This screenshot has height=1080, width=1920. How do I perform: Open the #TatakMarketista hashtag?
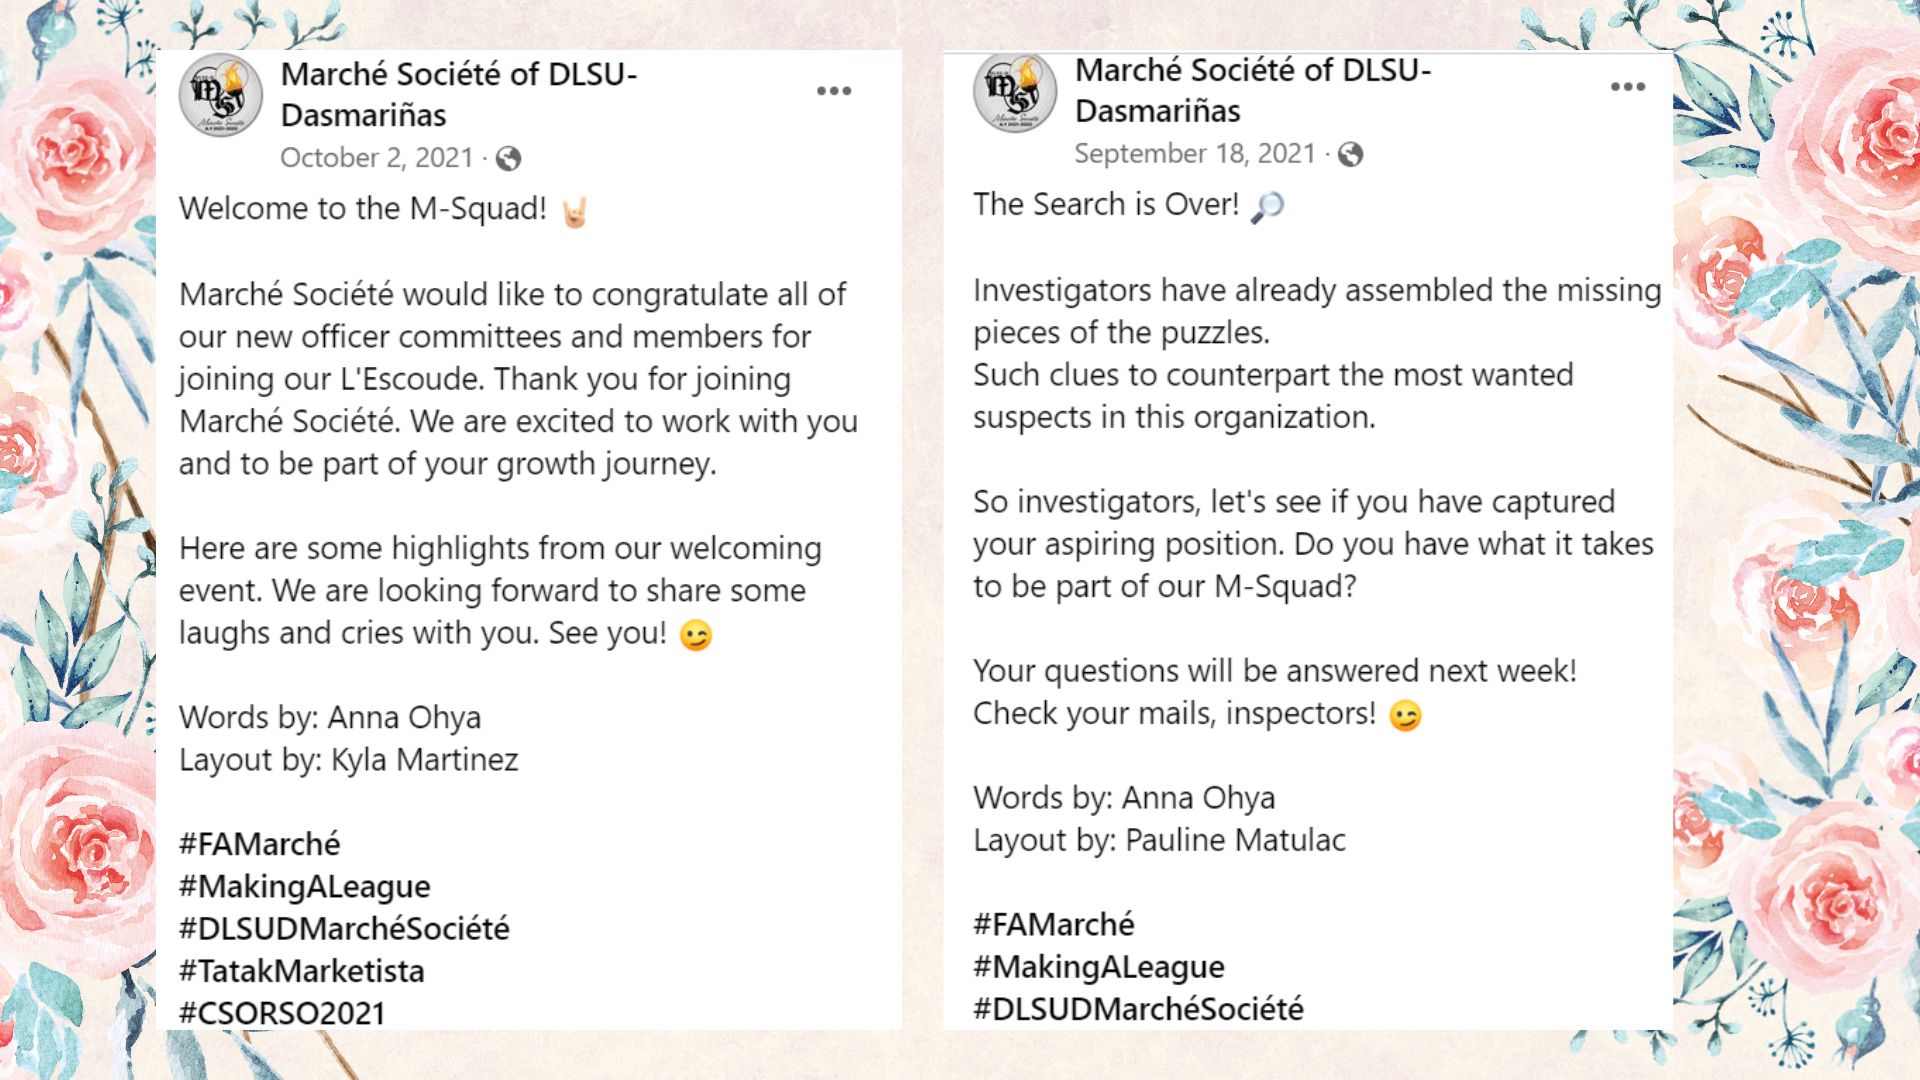point(301,971)
